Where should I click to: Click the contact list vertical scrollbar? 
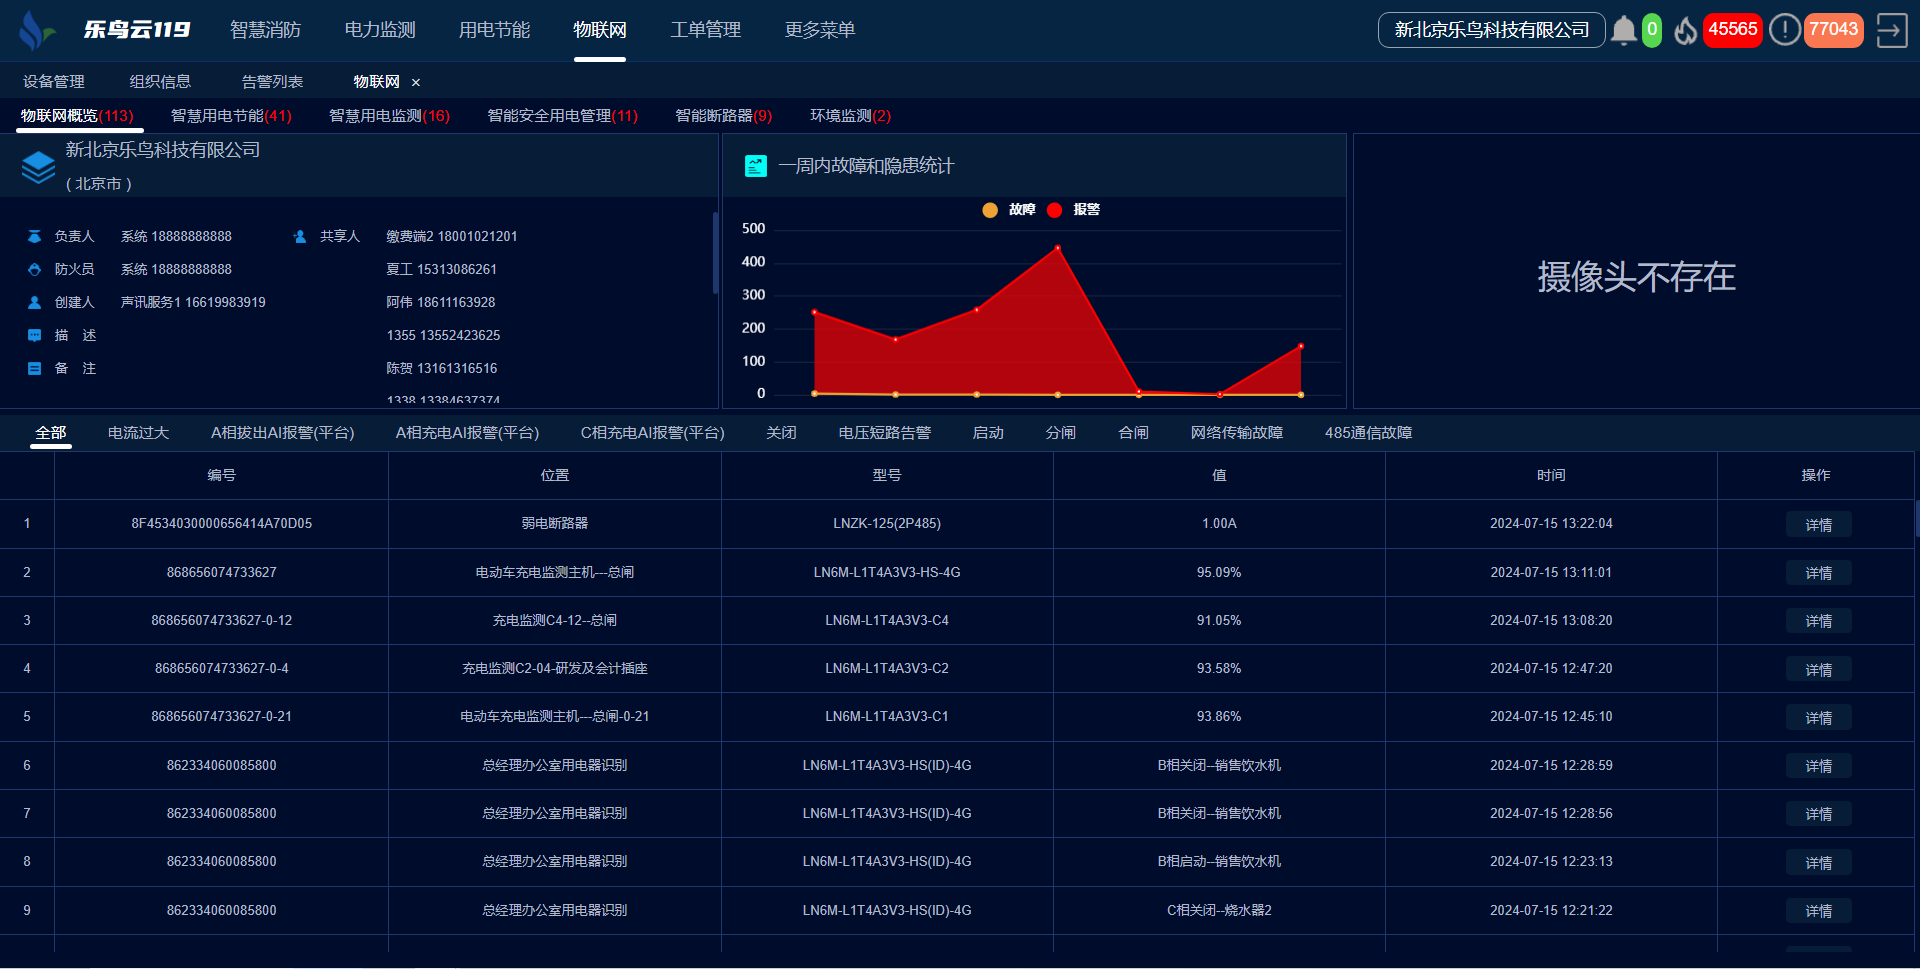pyautogui.click(x=715, y=252)
